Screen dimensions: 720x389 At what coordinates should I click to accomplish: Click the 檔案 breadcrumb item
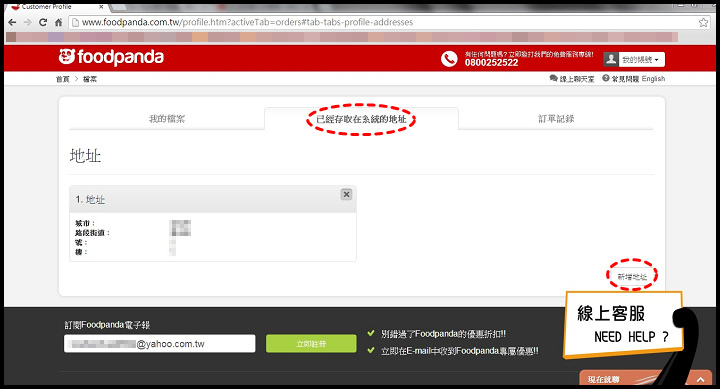[90, 79]
